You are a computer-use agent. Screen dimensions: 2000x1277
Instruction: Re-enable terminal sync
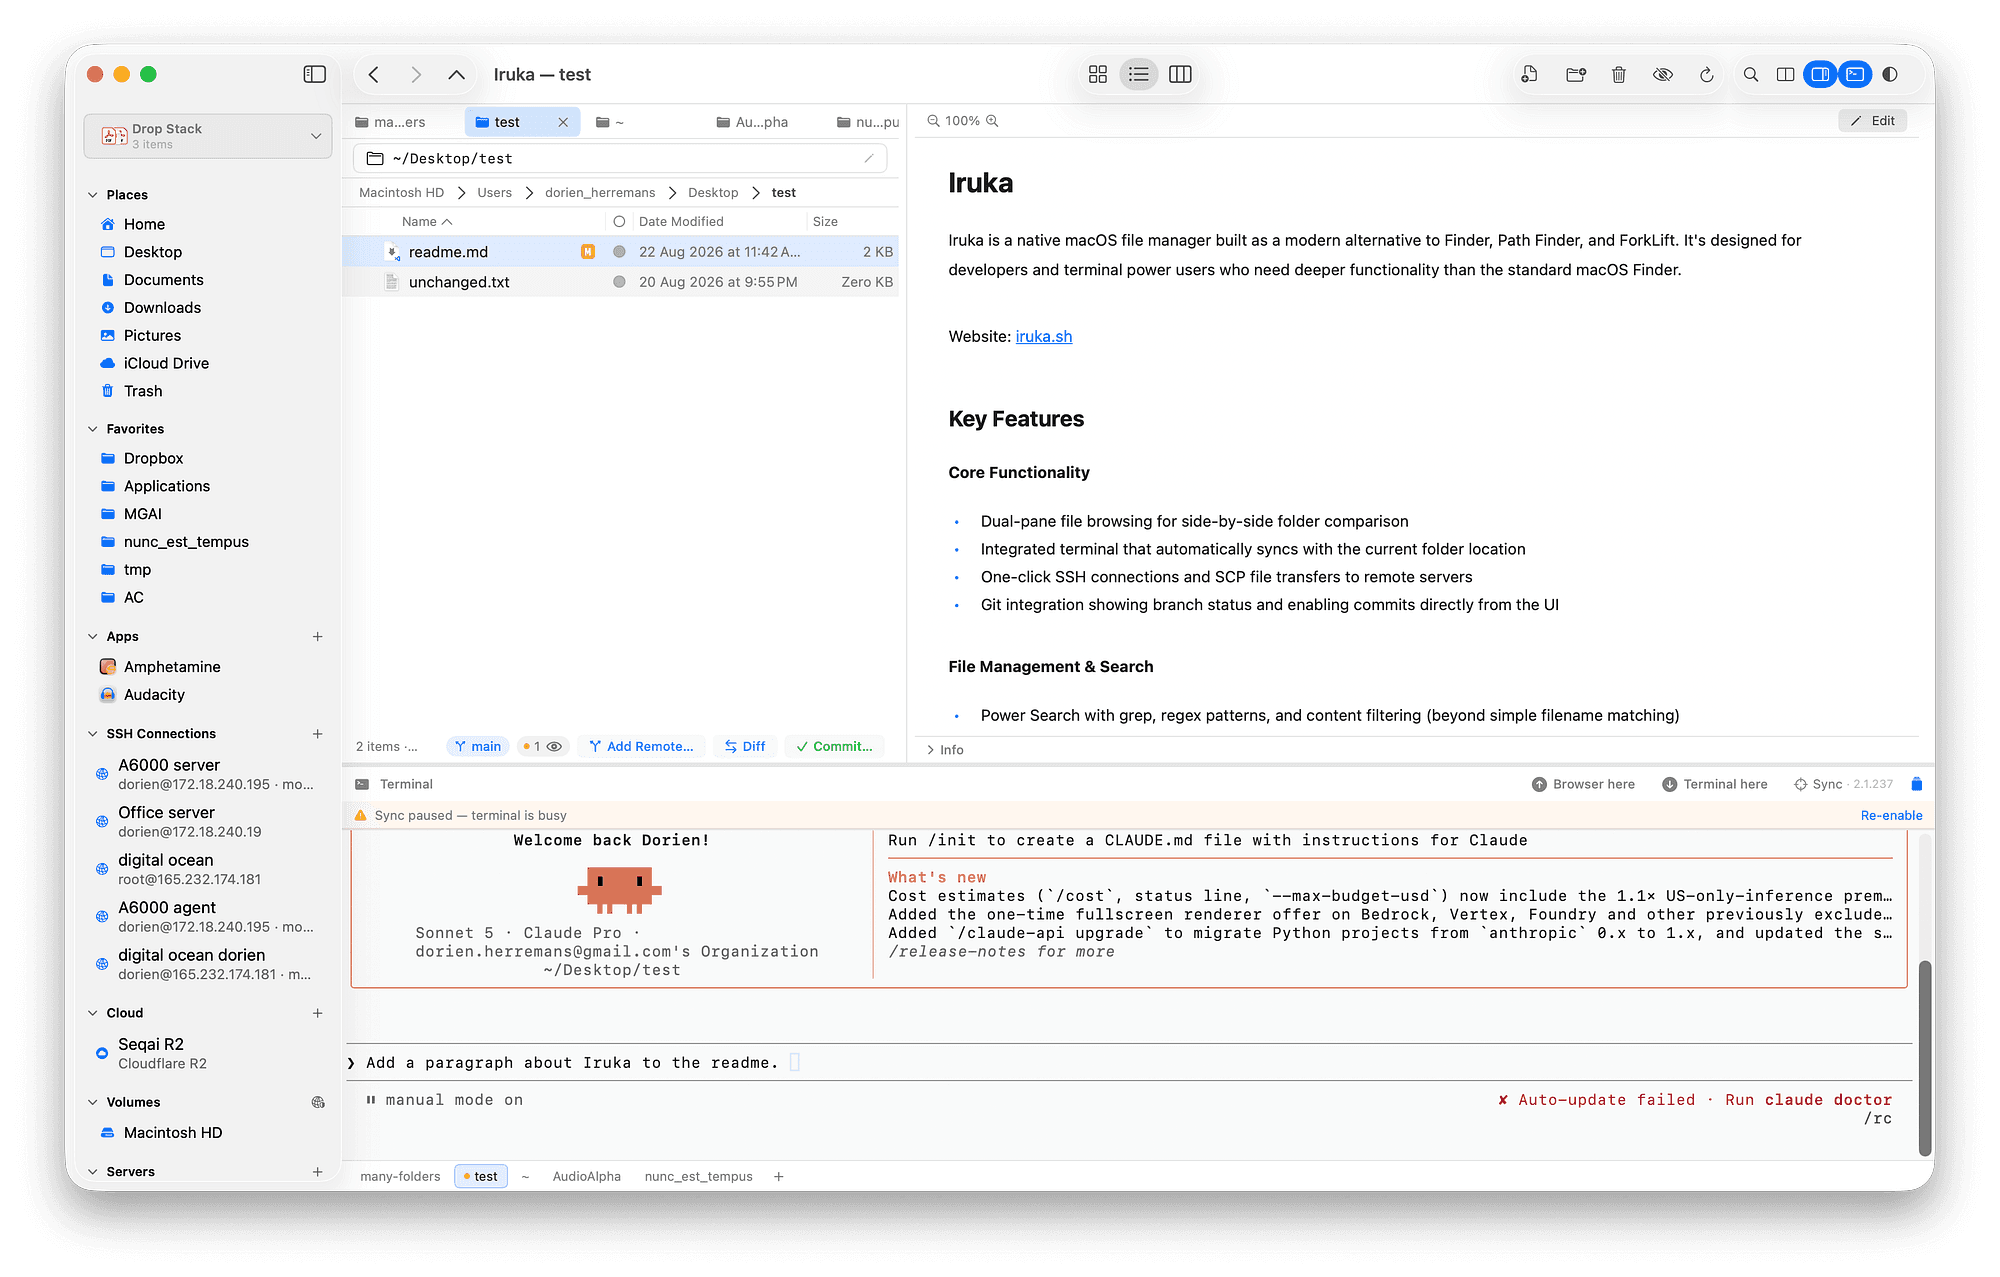(1891, 816)
